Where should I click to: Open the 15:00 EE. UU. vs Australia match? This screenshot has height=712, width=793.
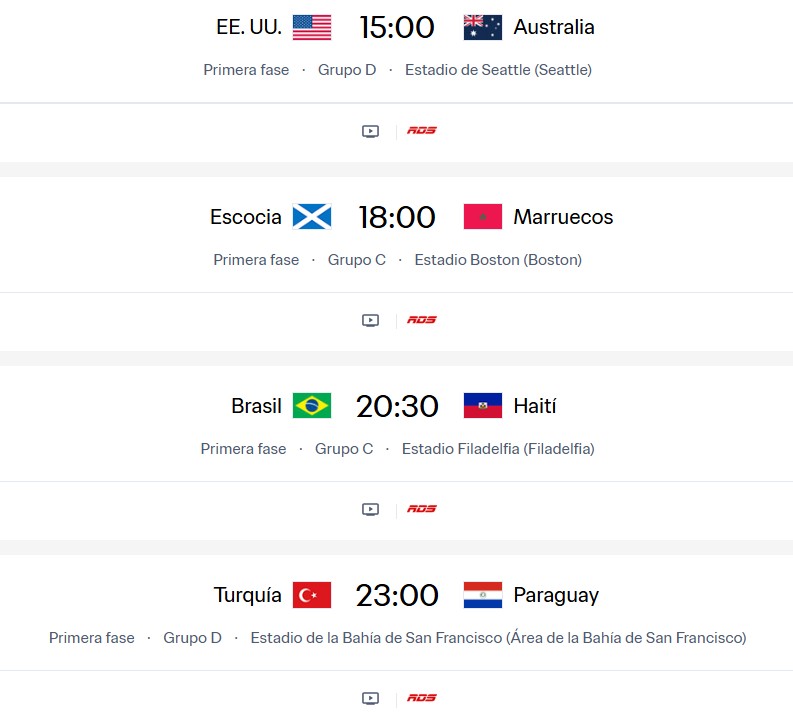click(397, 28)
